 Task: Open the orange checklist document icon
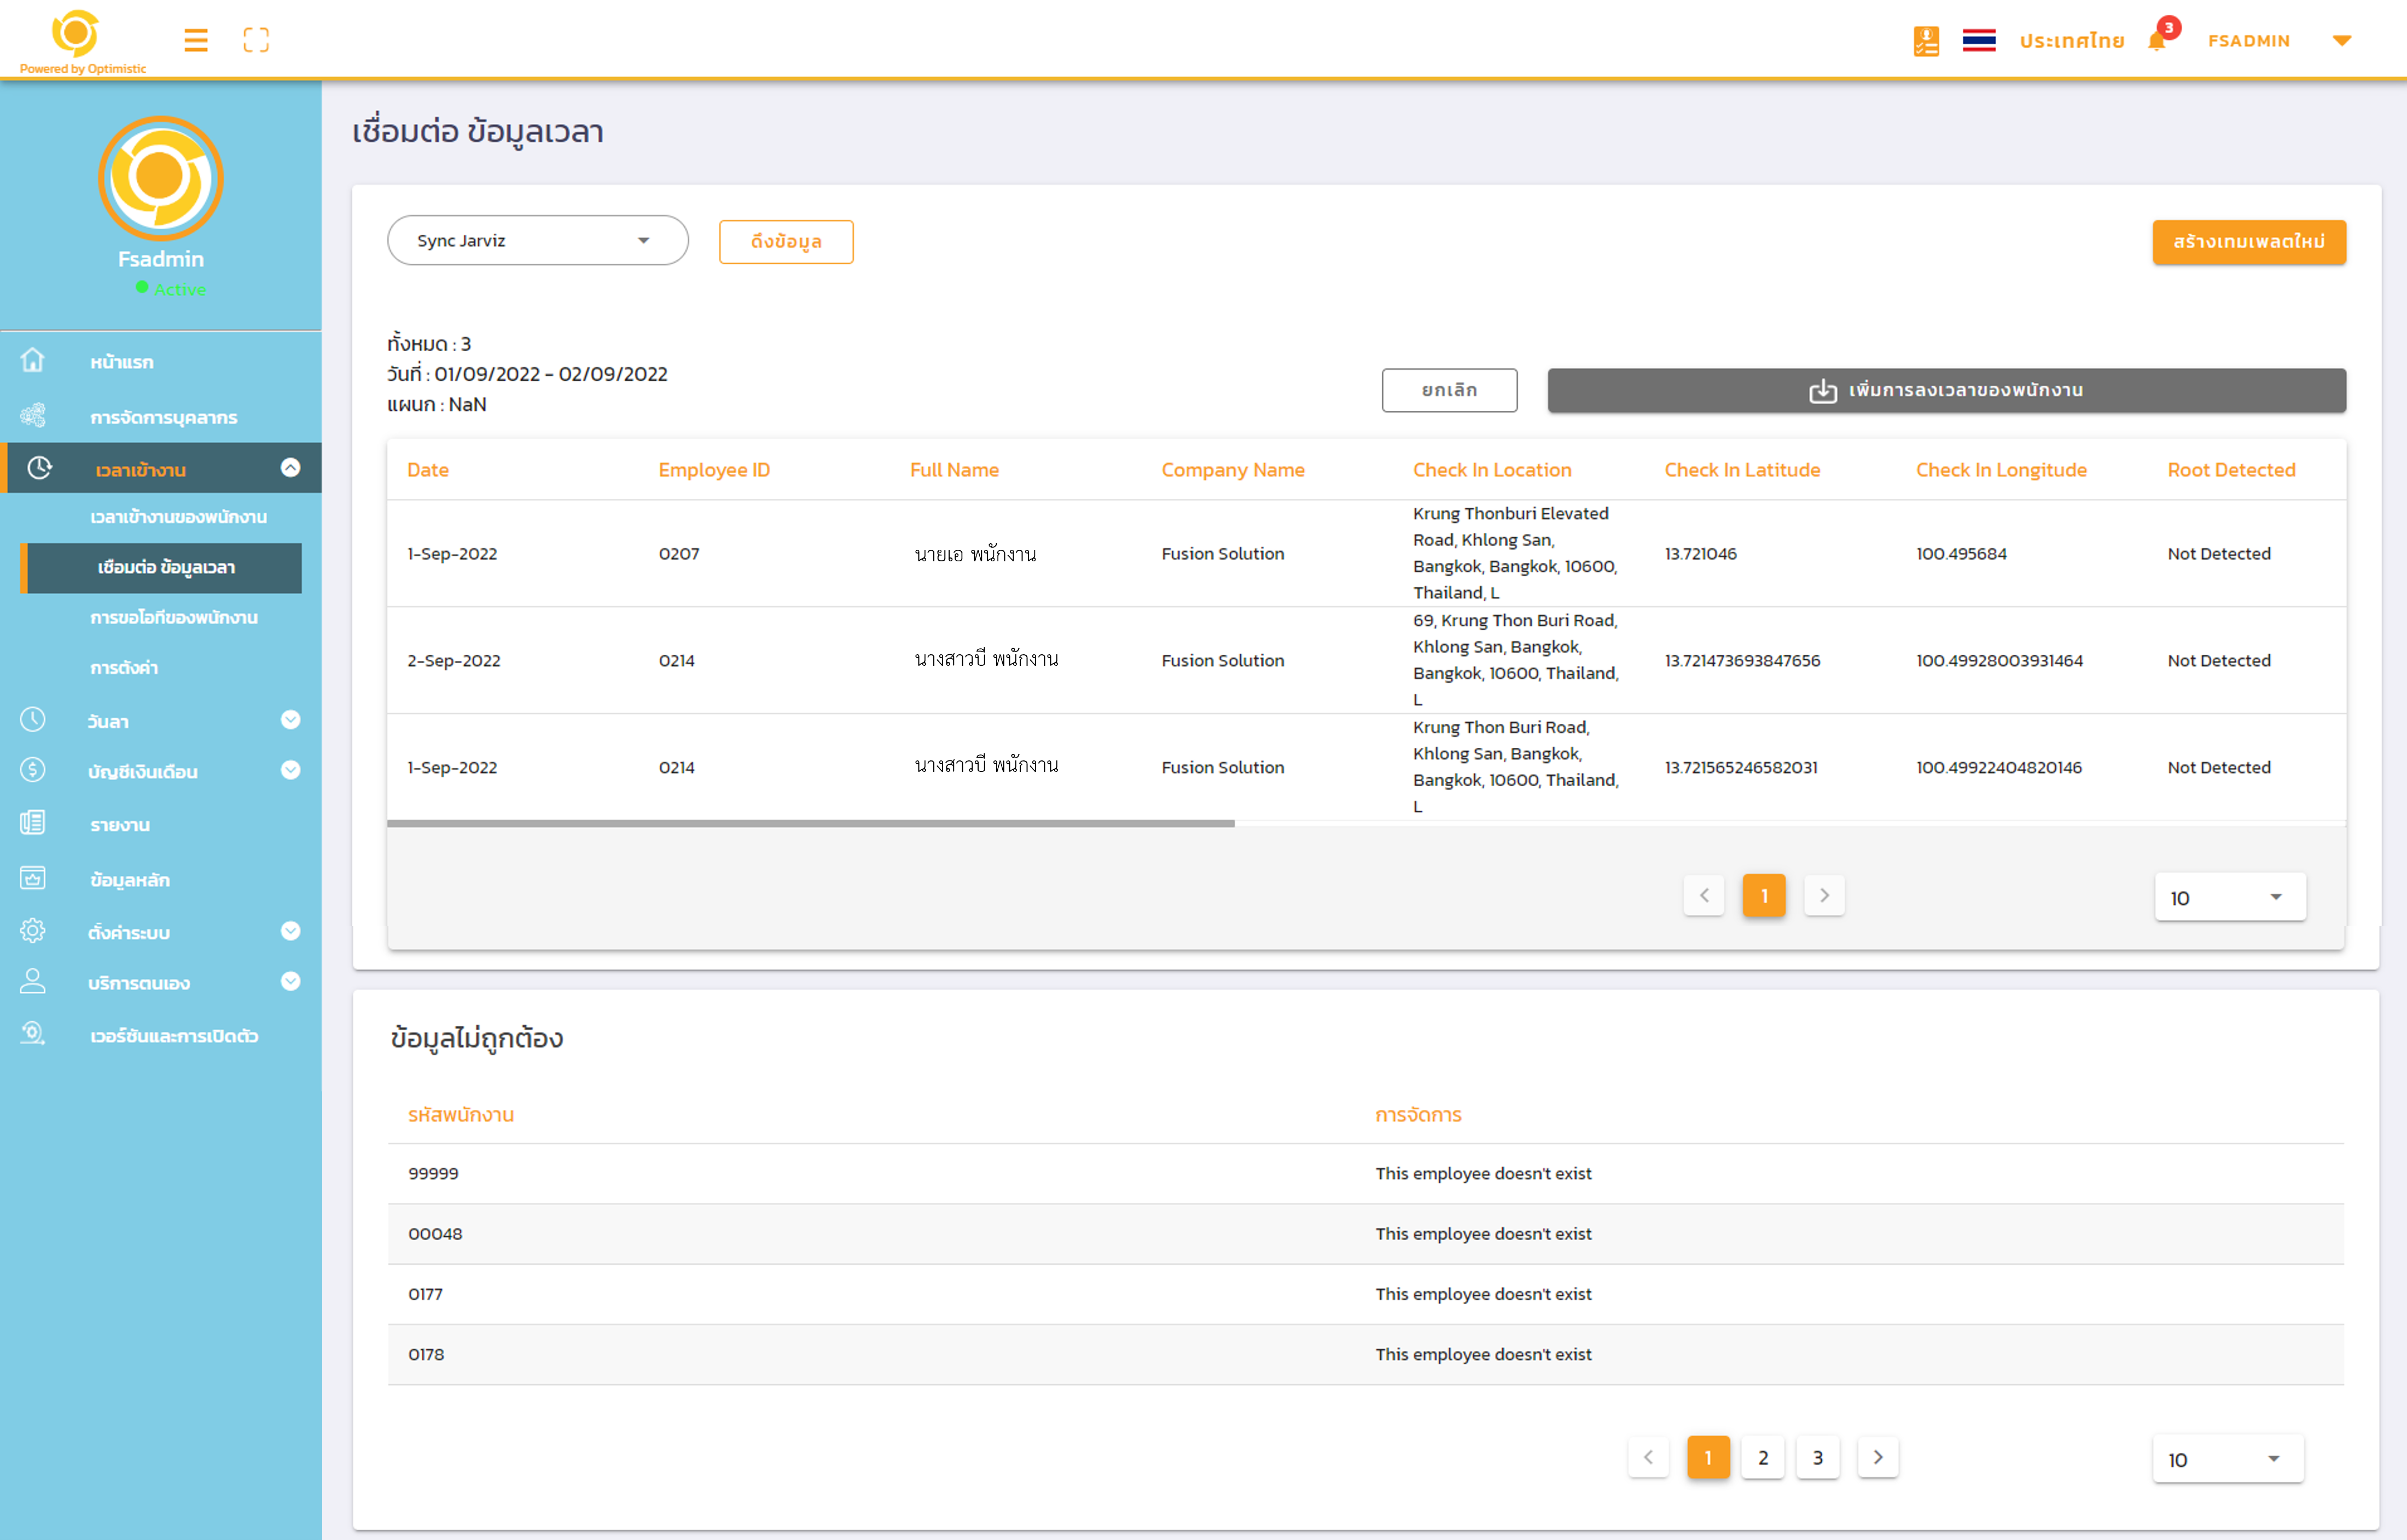tap(1926, 41)
